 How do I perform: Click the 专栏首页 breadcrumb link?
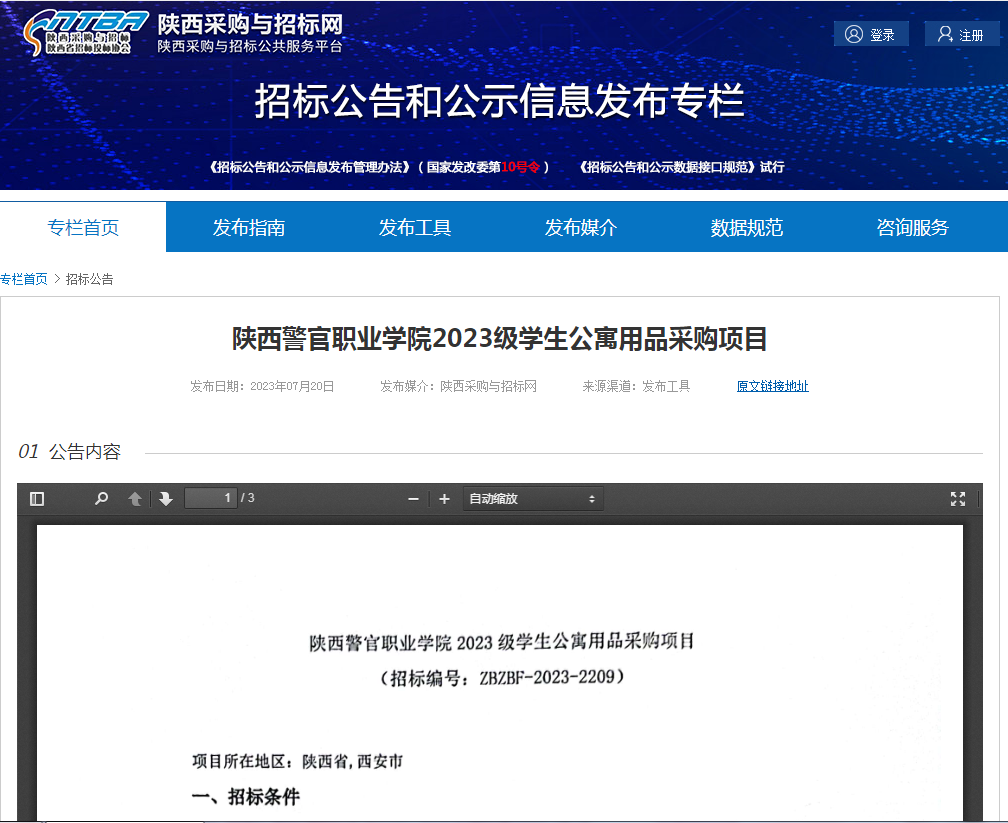pos(24,279)
